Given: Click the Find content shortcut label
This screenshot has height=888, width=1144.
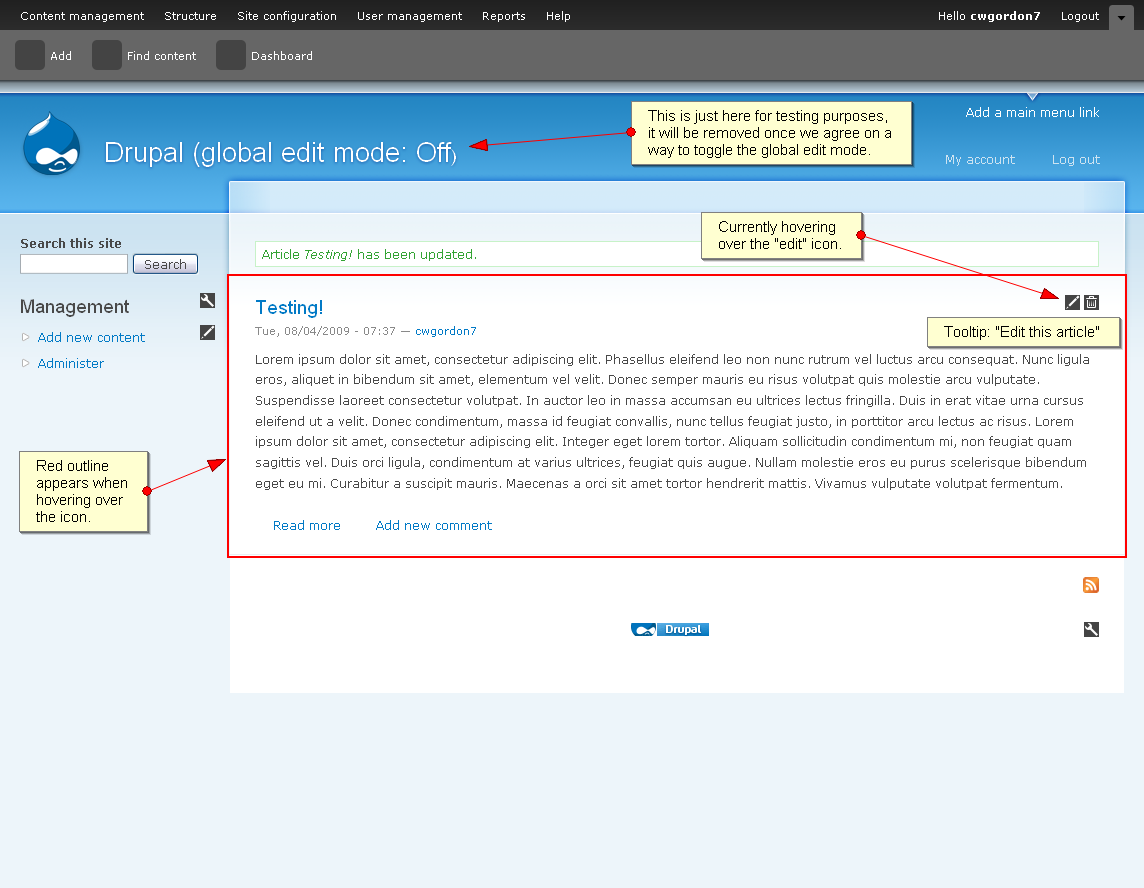Looking at the screenshot, I should [x=161, y=56].
